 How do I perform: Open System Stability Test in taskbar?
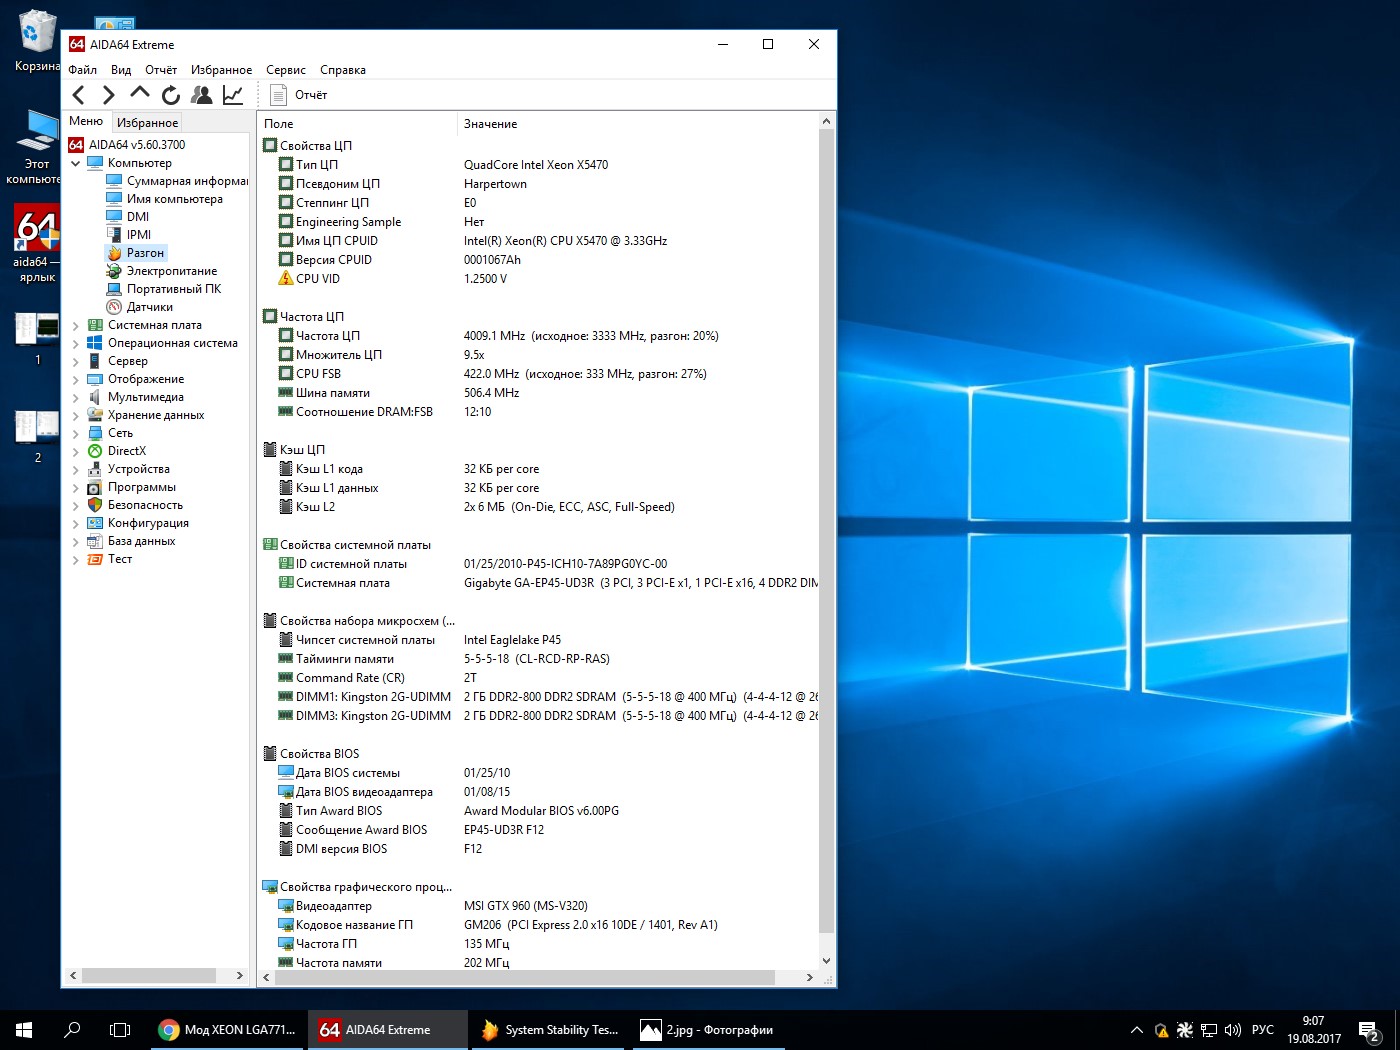point(551,1030)
